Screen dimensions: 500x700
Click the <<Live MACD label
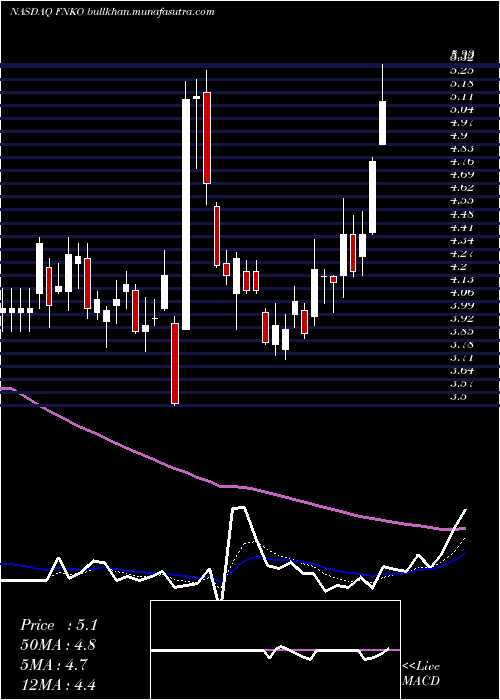tap(421, 673)
